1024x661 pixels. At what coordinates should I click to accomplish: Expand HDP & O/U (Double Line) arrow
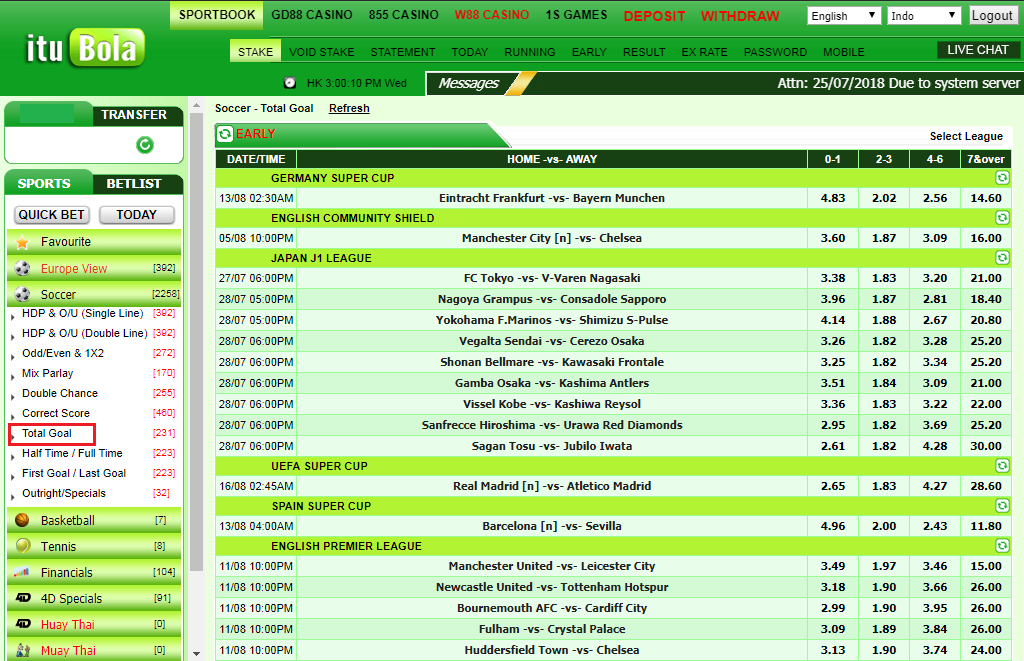(x=13, y=336)
